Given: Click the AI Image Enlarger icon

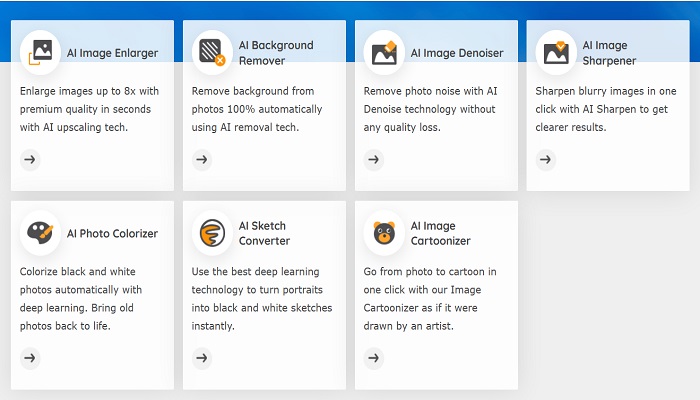Looking at the screenshot, I should tap(40, 52).
